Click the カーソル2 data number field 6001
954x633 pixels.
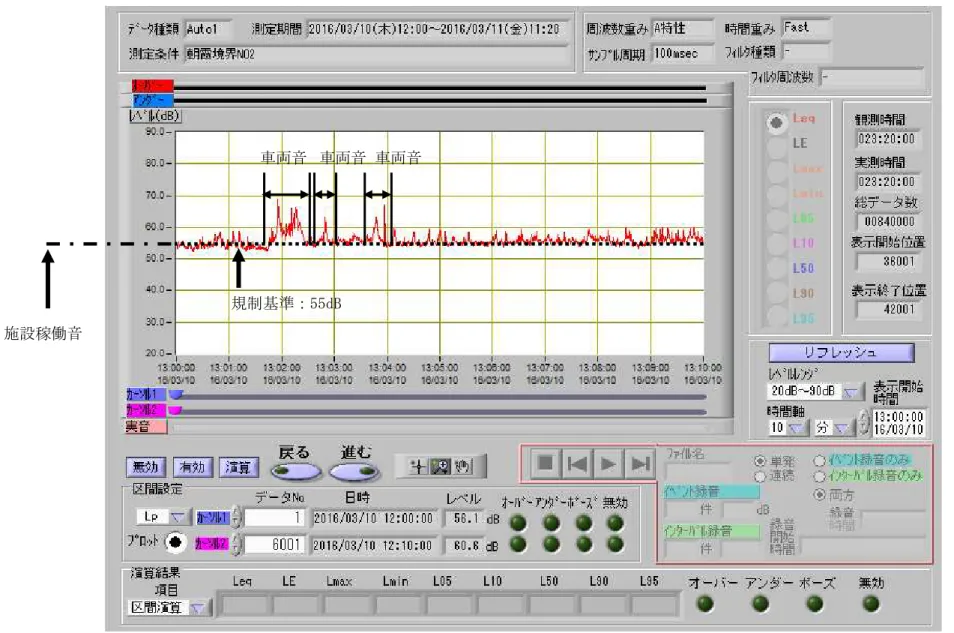pyautogui.click(x=274, y=544)
